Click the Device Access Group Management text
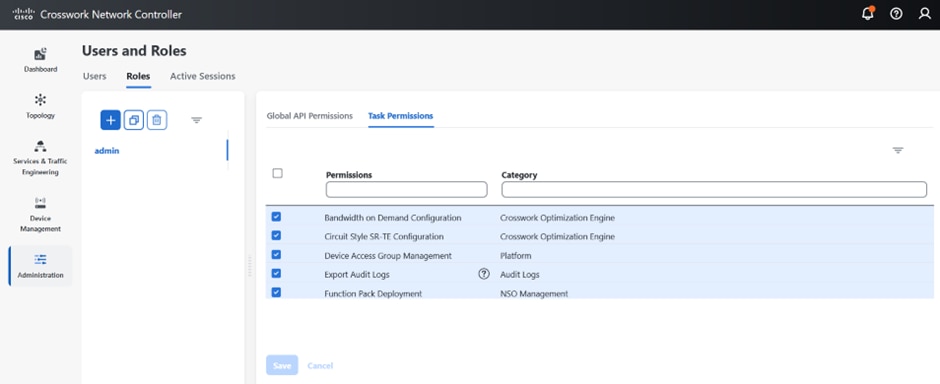Screen dimensions: 940x384 (x=388, y=256)
